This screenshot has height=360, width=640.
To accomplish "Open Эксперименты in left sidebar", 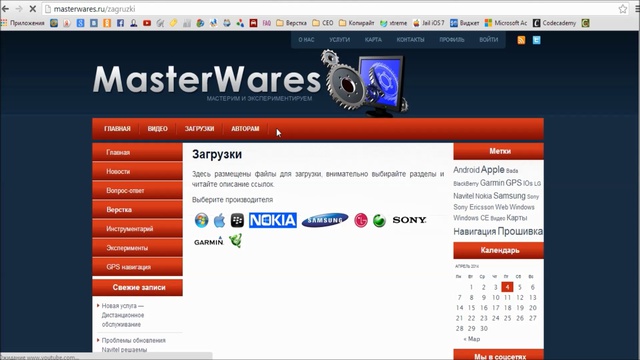I will tap(138, 248).
